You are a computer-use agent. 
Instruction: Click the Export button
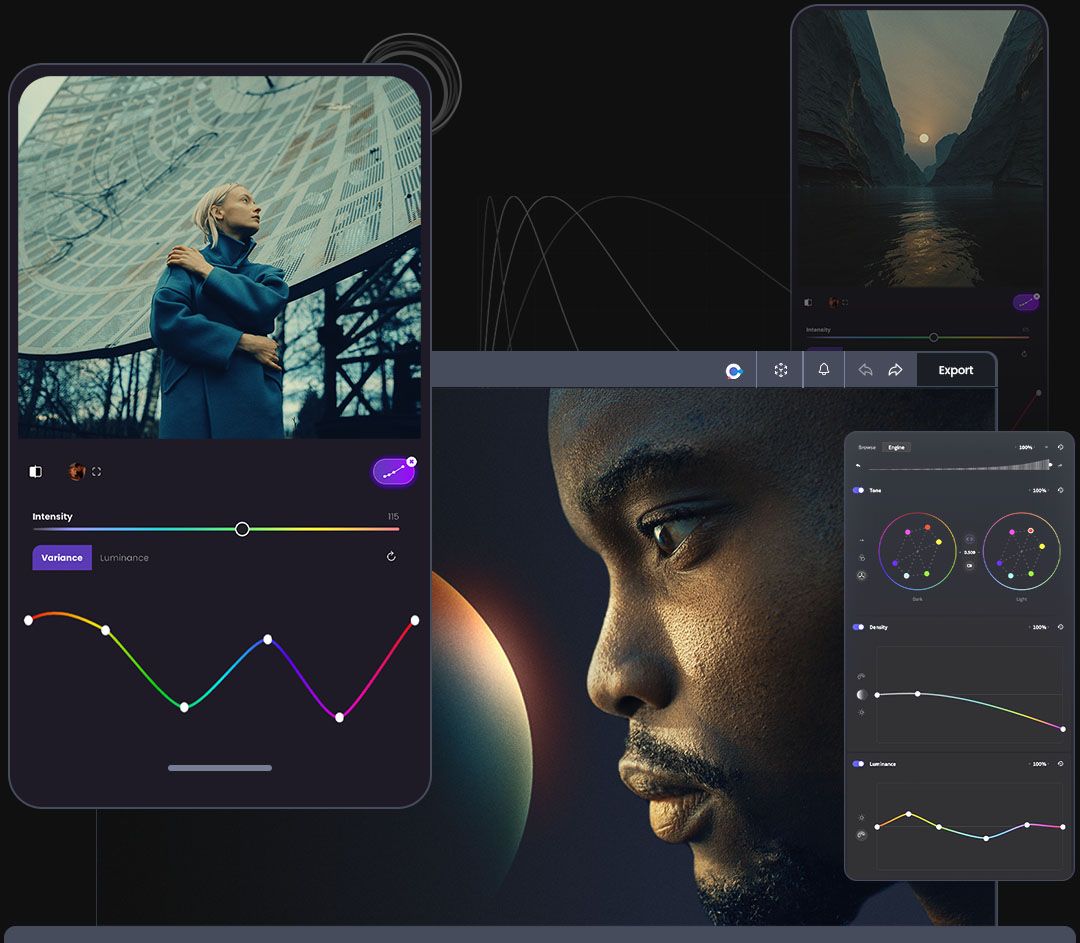[x=956, y=369]
